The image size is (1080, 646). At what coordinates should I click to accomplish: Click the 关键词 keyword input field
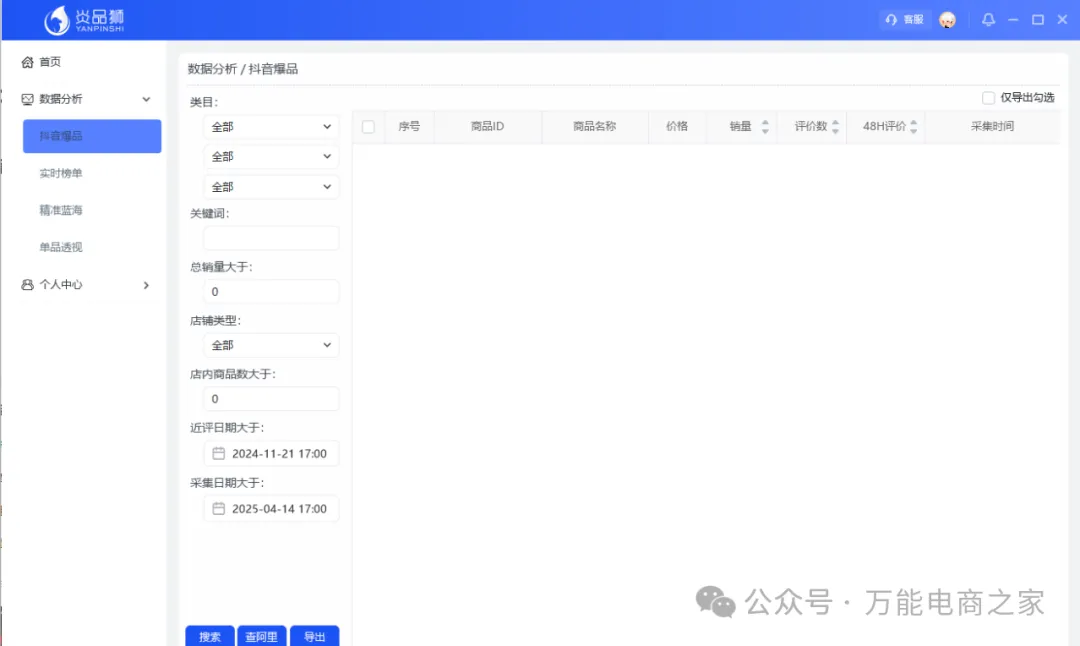271,238
